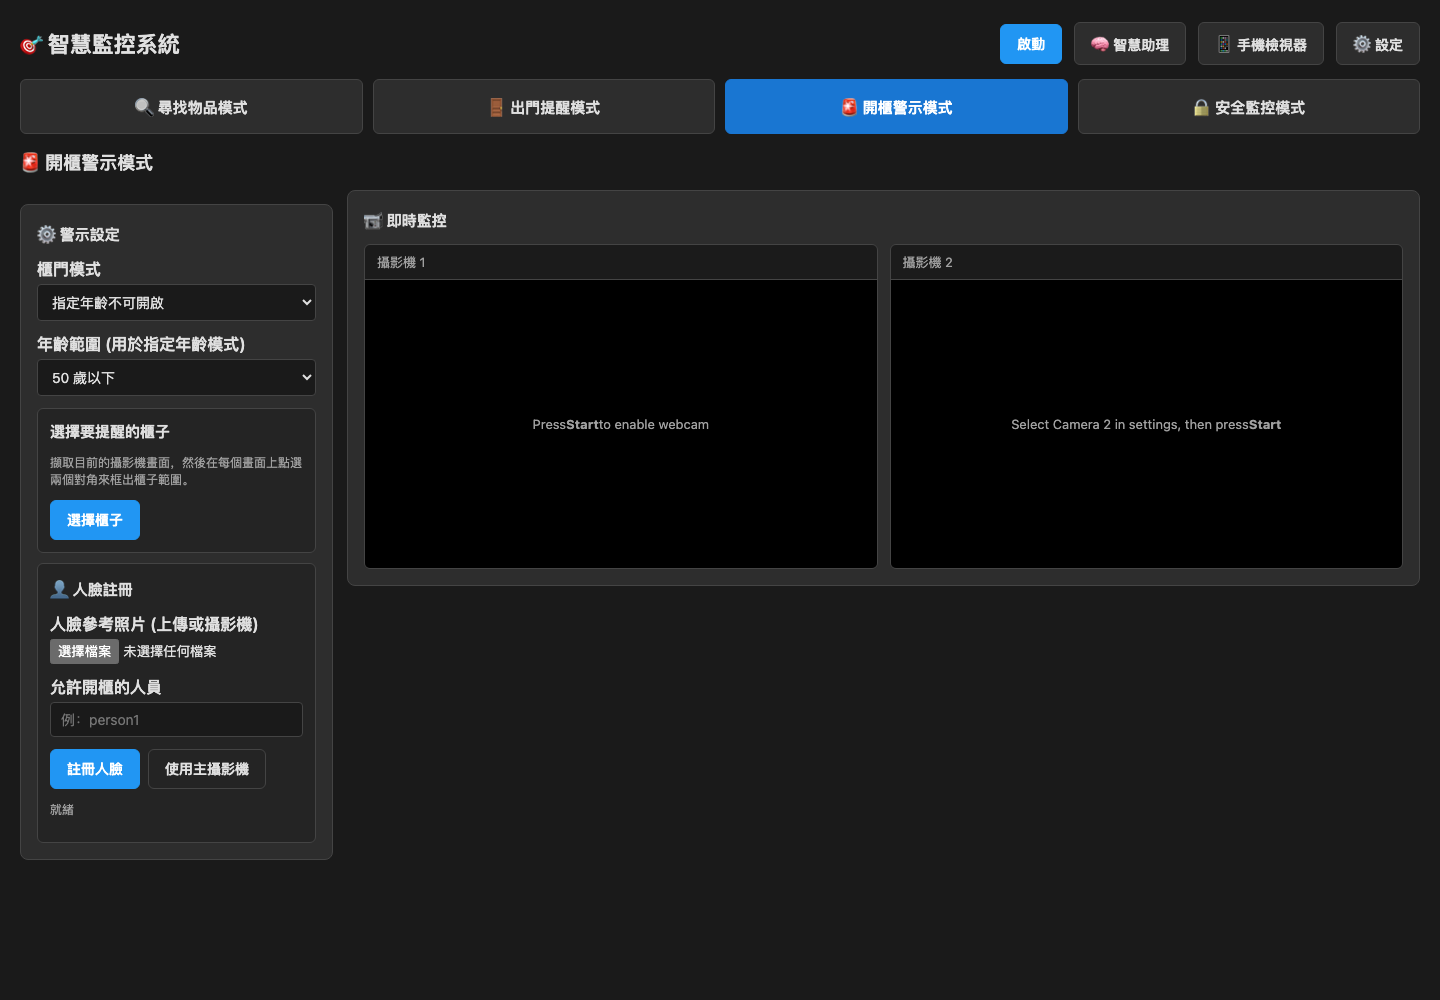Select the 開櫃警示模式 tab
The image size is (1440, 1000).
click(x=896, y=107)
